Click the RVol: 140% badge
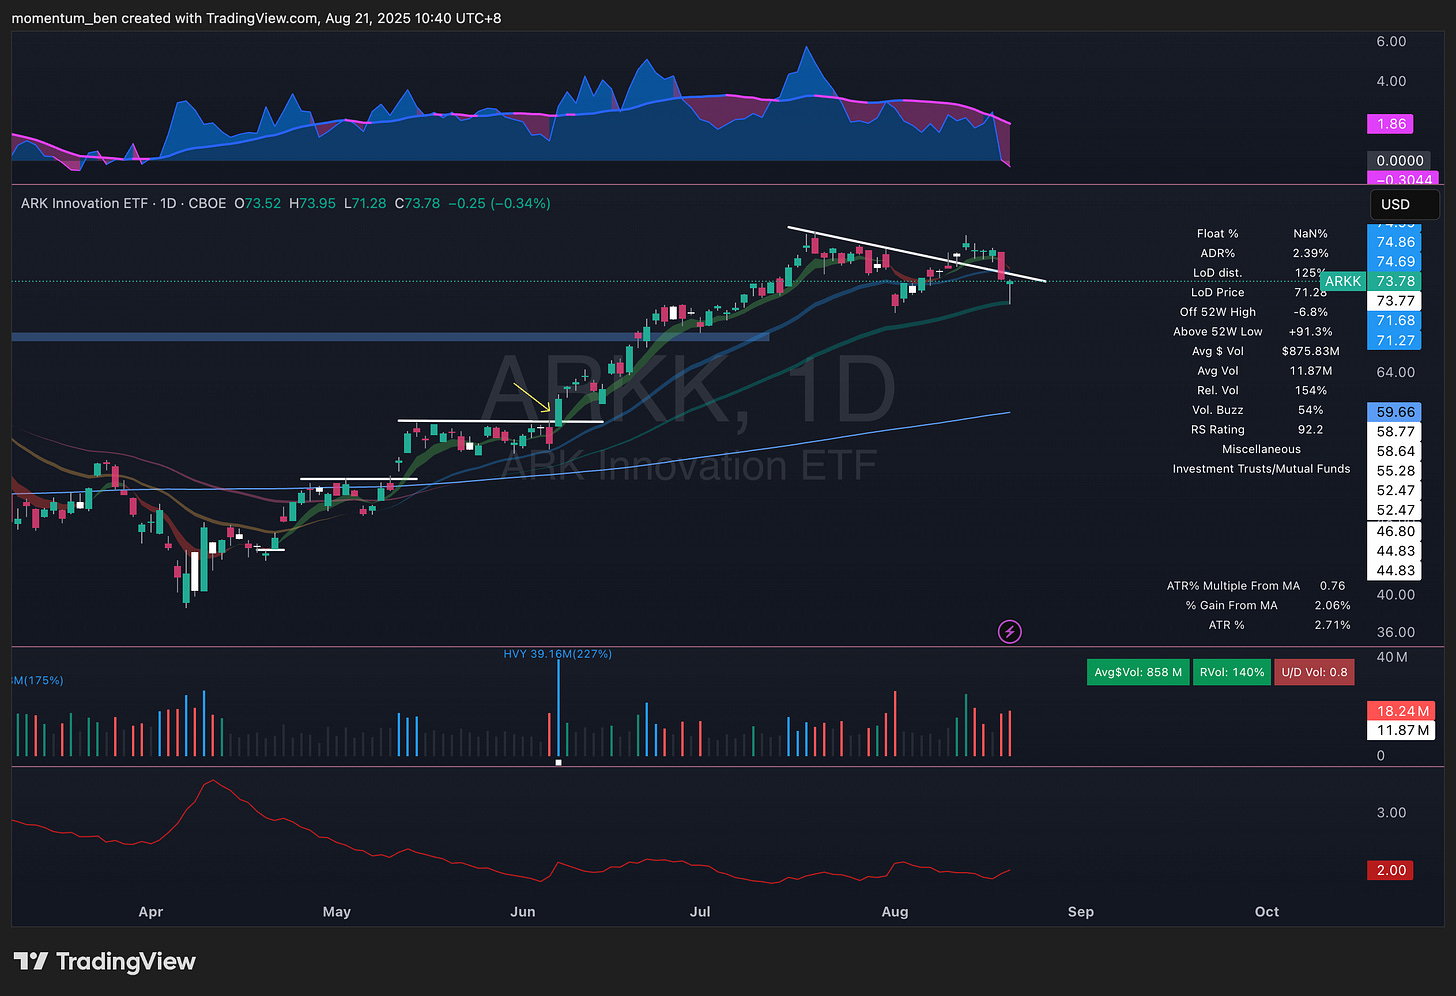The width and height of the screenshot is (1456, 996). click(1232, 672)
